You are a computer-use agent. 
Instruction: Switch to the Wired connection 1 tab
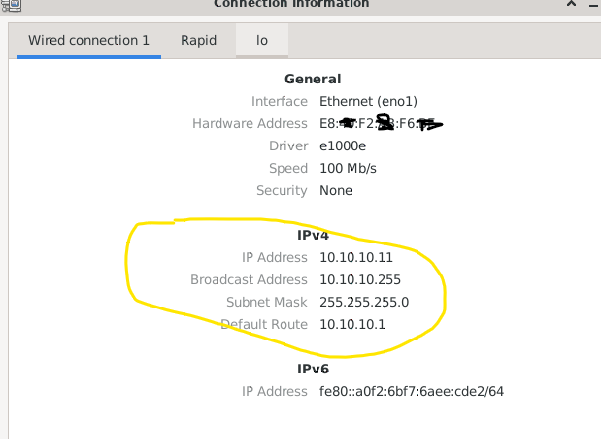(x=89, y=40)
